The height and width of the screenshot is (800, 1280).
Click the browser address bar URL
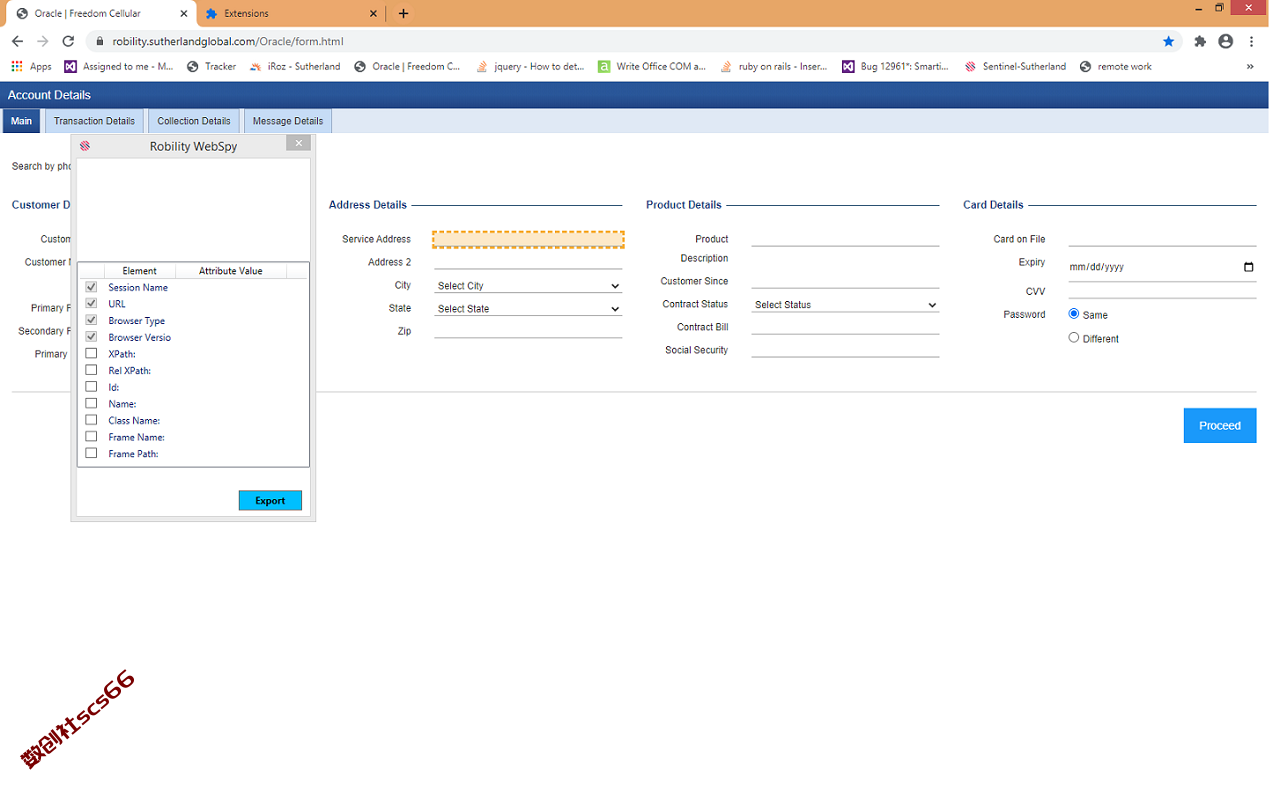[x=228, y=41]
